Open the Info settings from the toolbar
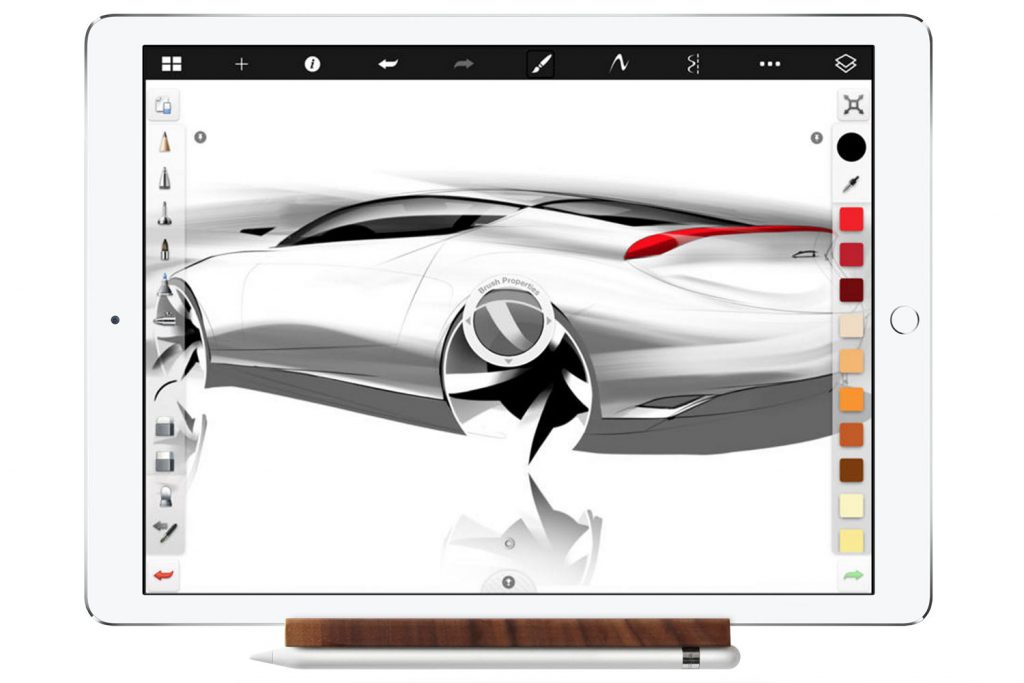This screenshot has height=683, width=1024. point(312,61)
